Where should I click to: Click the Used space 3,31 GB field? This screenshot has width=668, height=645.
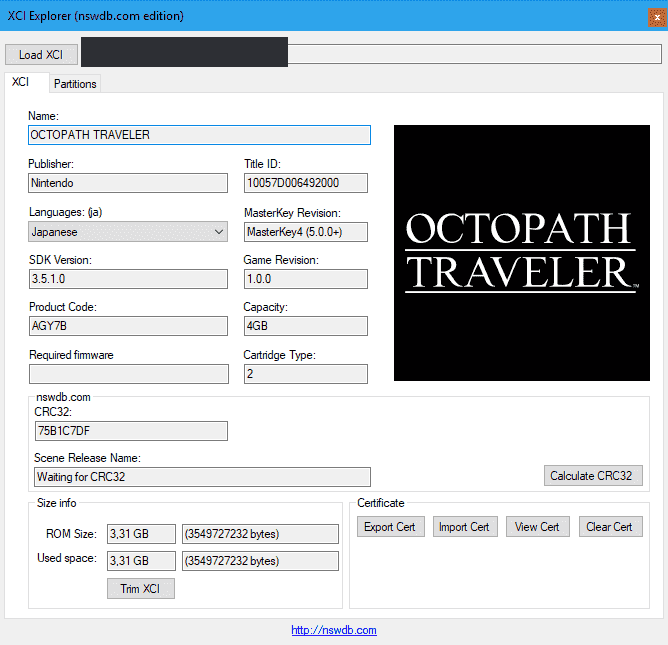pos(141,561)
